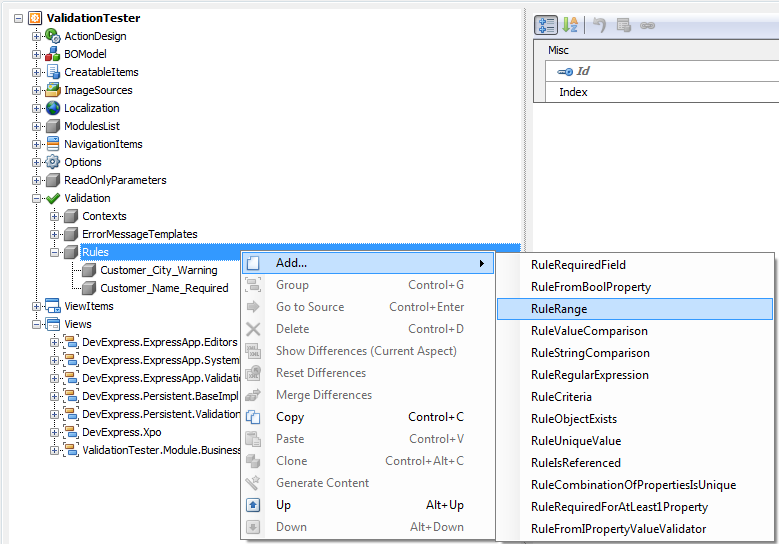Choose Copy from the context menu
This screenshot has width=779, height=544.
[368, 417]
